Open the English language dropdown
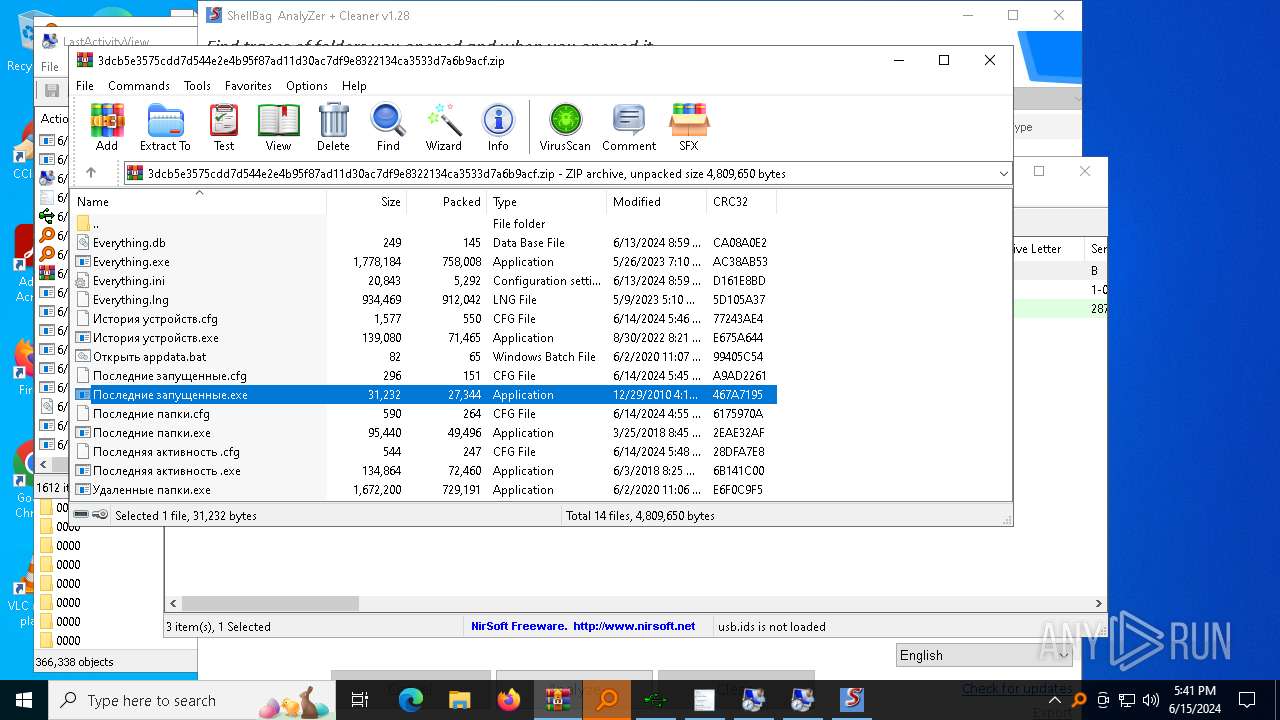The image size is (1280, 720). coord(984,655)
